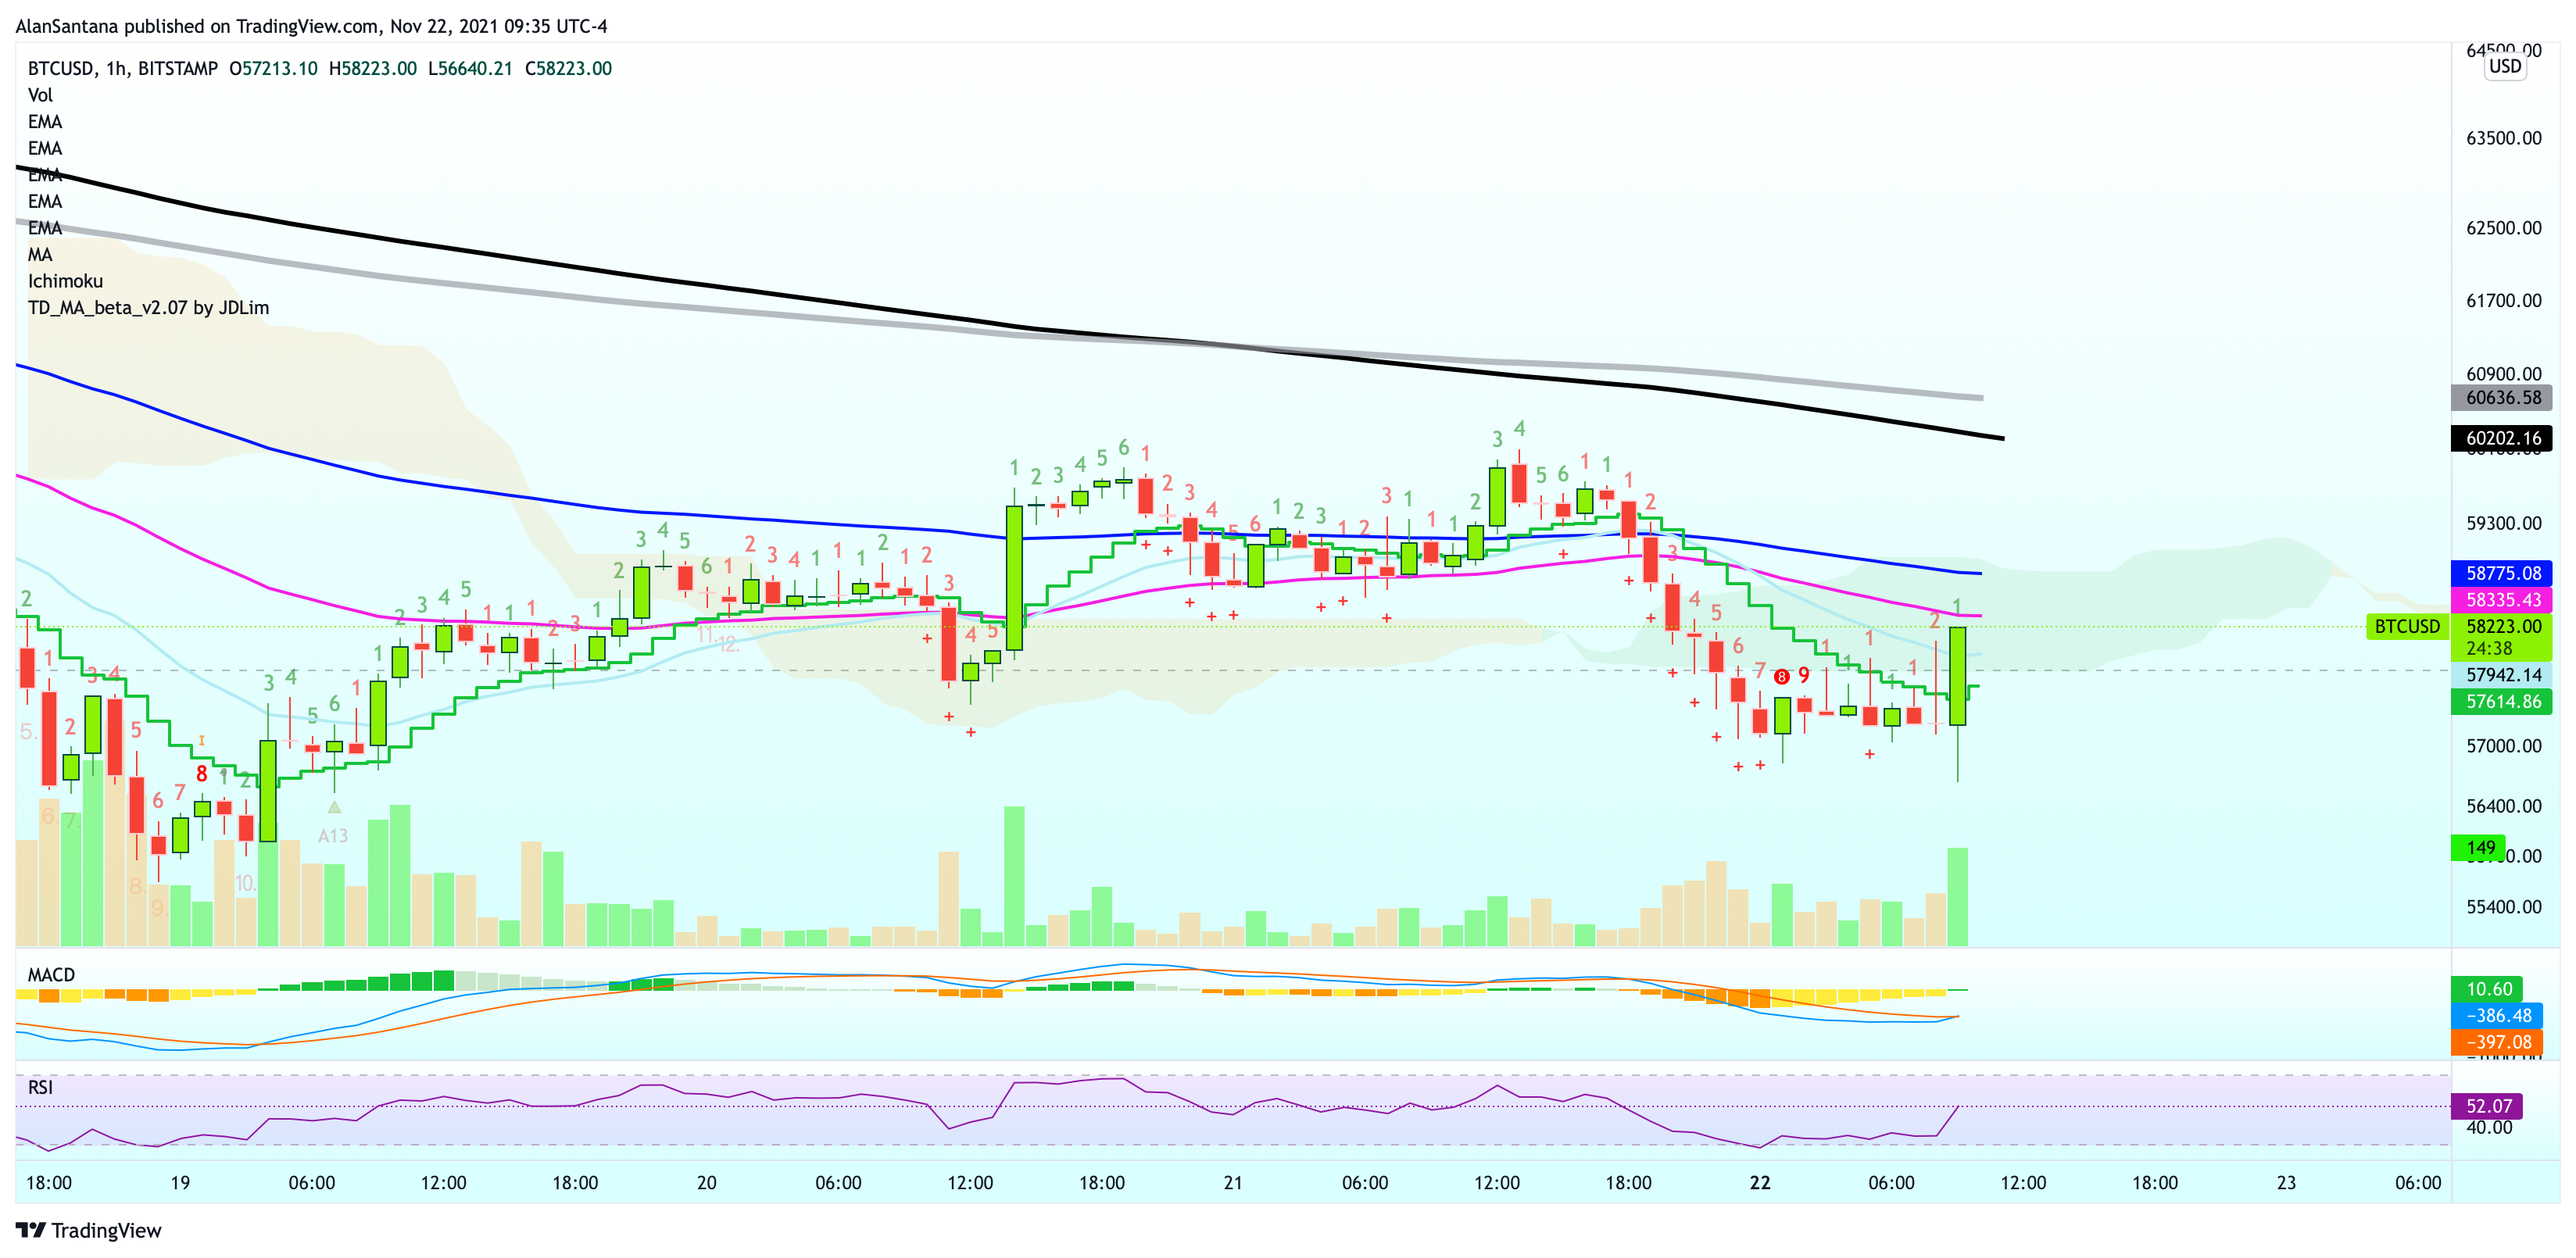
Task: Click the green 149 volume value tag
Action: point(2479,848)
